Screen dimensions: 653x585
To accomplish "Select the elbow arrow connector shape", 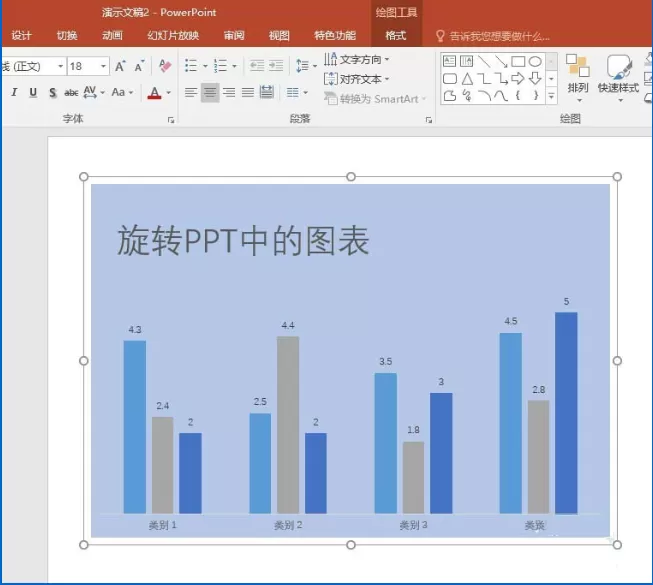I will tap(501, 78).
